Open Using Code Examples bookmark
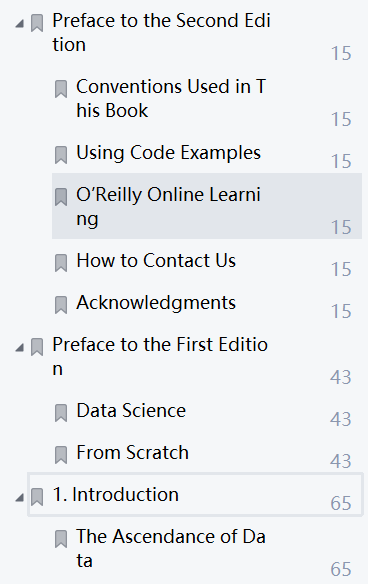The height and width of the screenshot is (584, 368). [168, 153]
